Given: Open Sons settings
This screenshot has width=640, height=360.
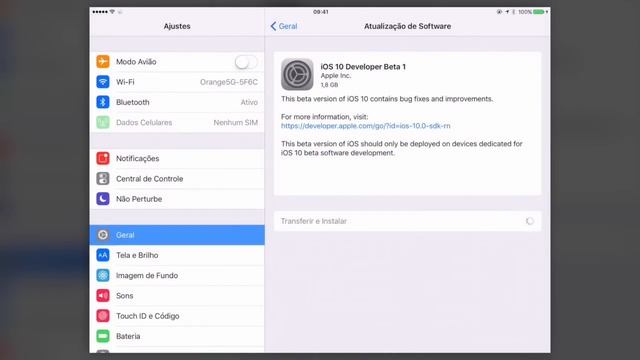Looking at the screenshot, I should point(177,296).
